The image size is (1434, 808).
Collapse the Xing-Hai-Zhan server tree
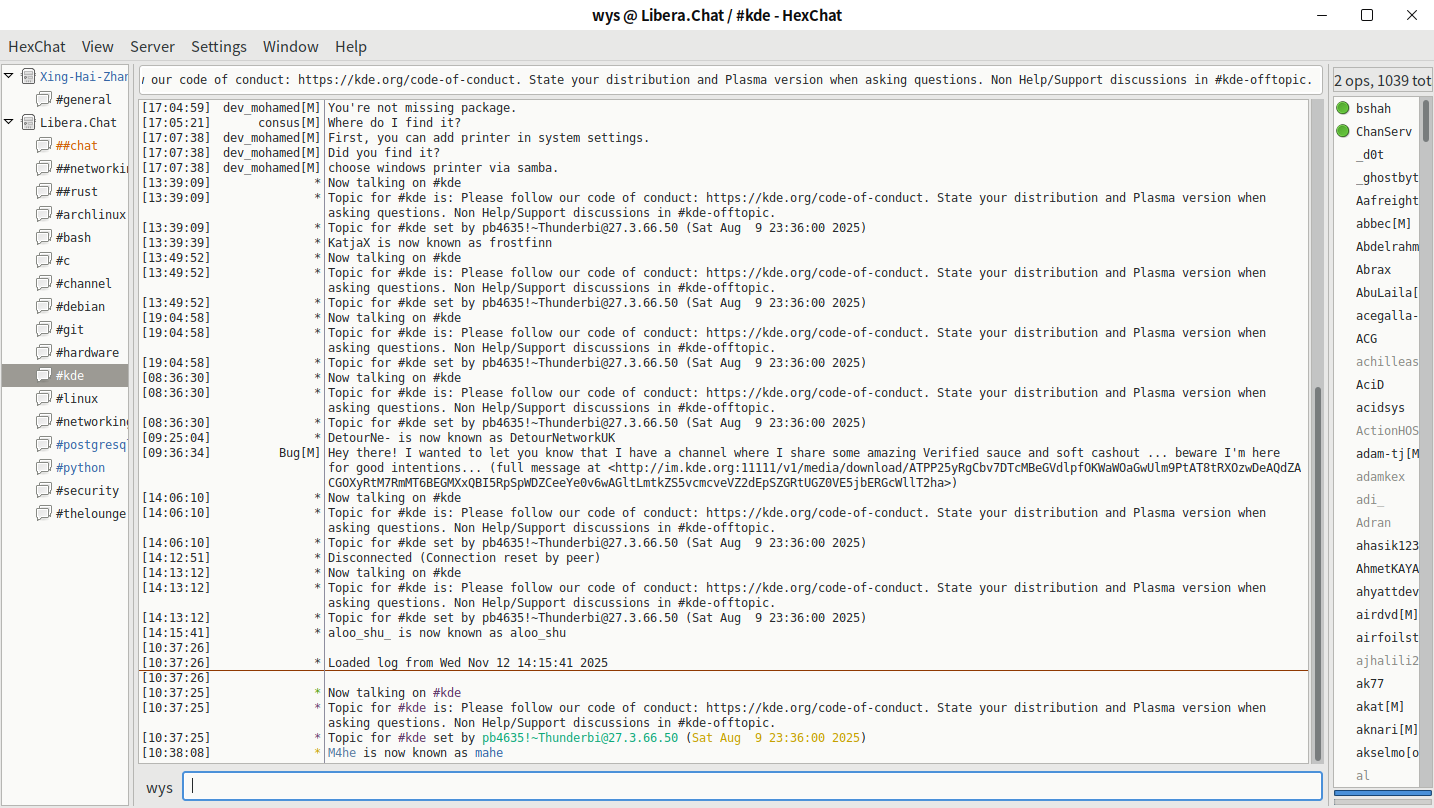9,77
